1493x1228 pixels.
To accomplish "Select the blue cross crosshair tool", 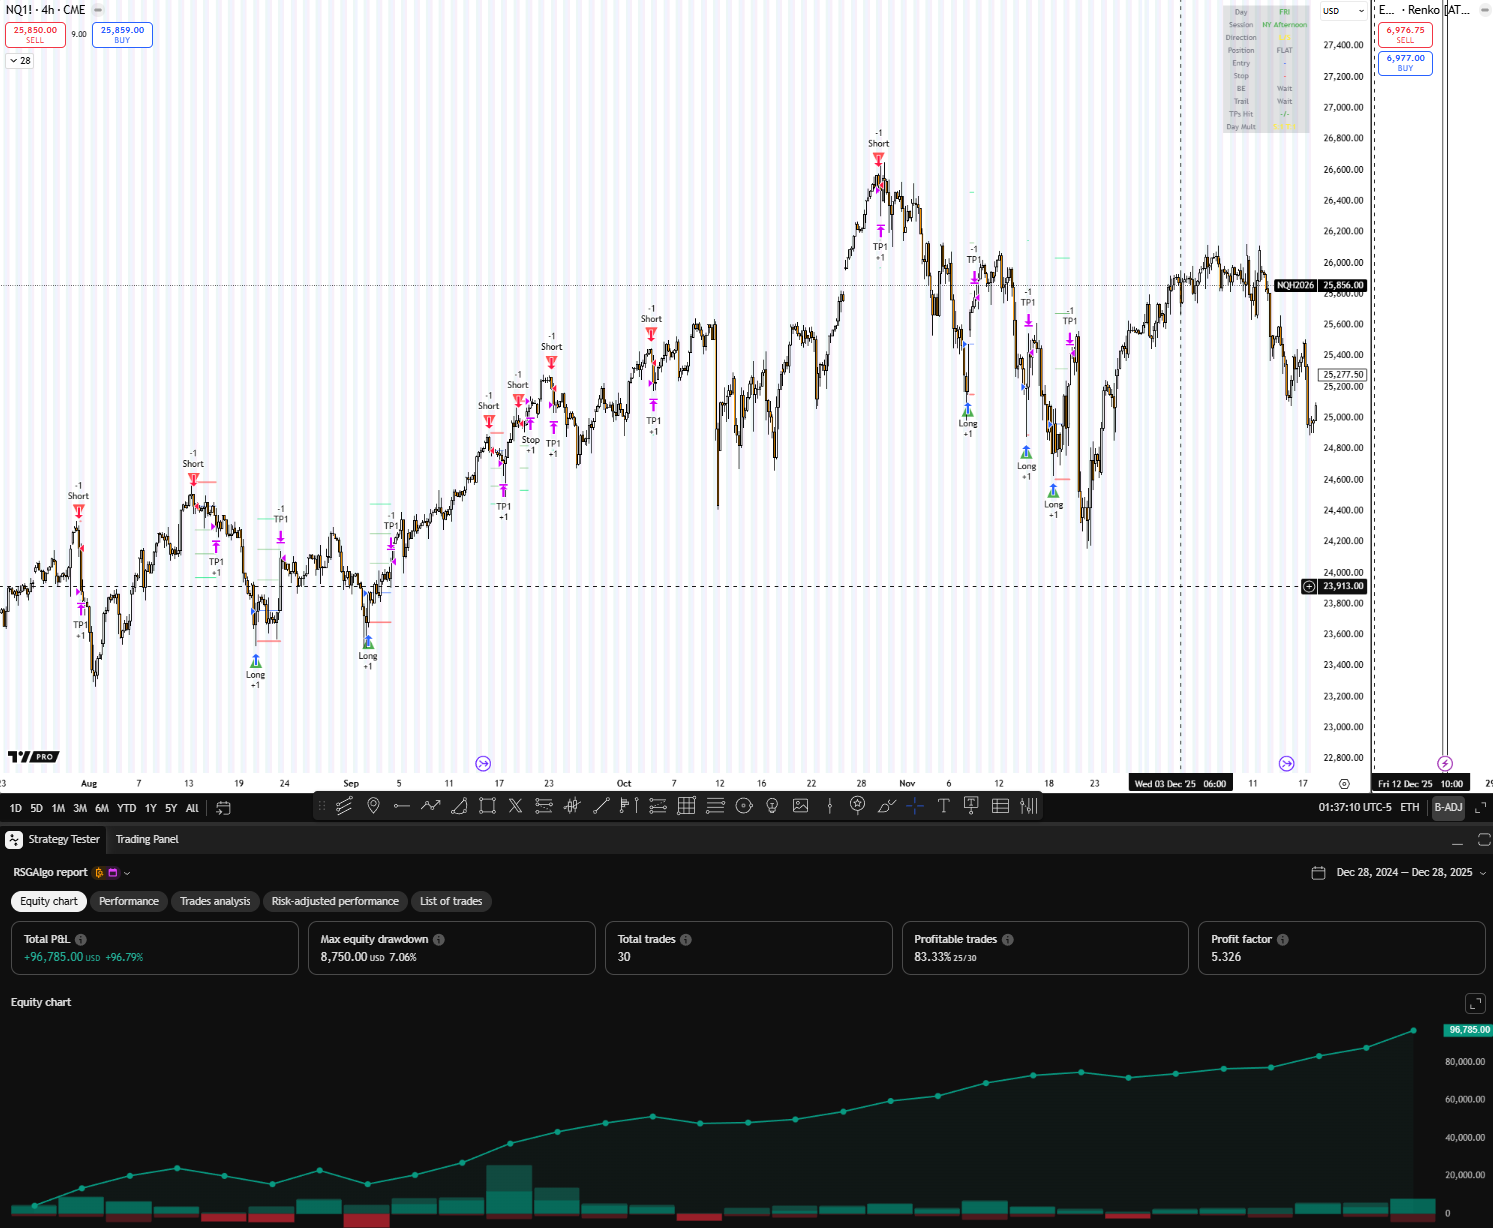I will click(915, 806).
